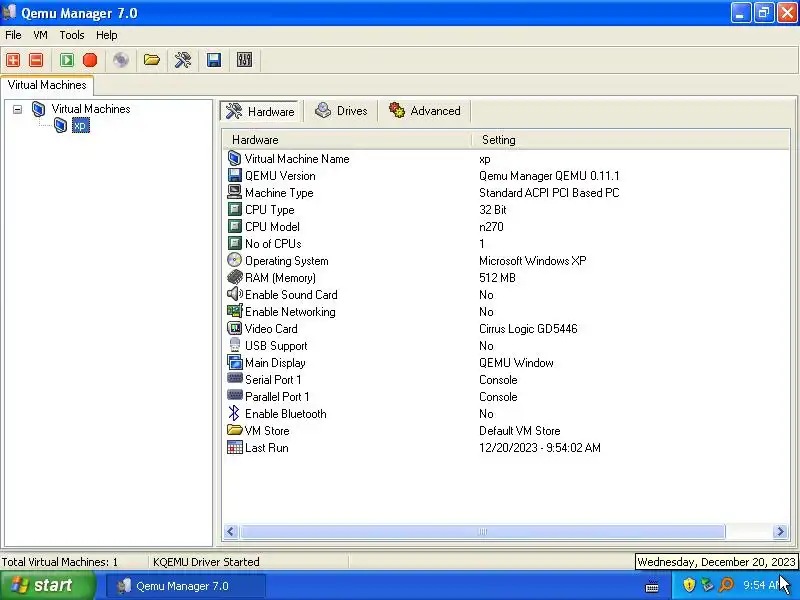Click Qemu Manager 7.0 taskbar button
Screen dimensions: 800x600
tap(185, 586)
